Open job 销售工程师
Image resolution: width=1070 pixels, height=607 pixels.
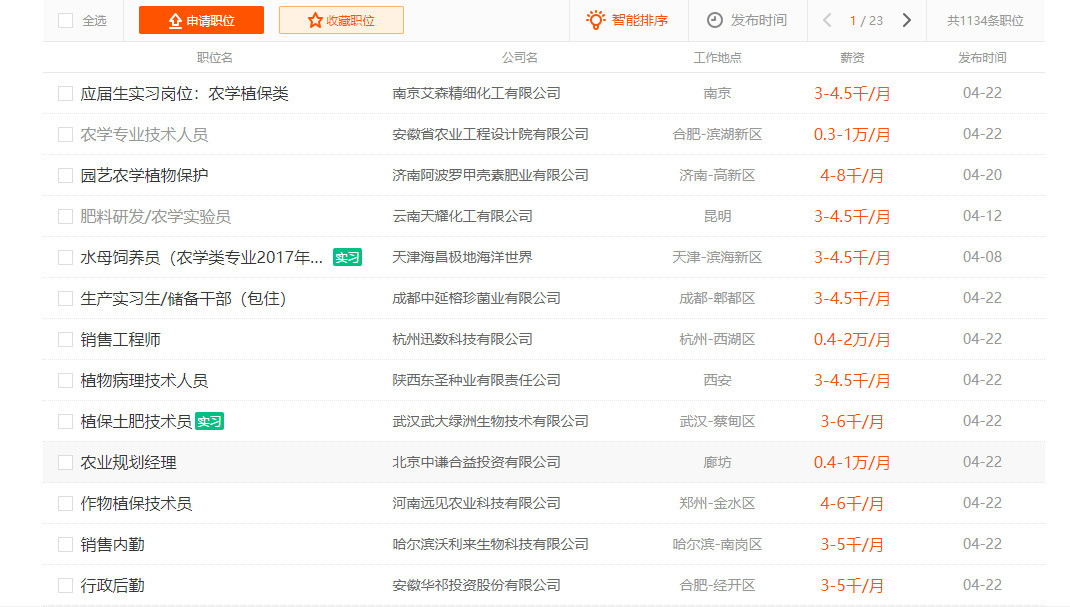(x=120, y=339)
